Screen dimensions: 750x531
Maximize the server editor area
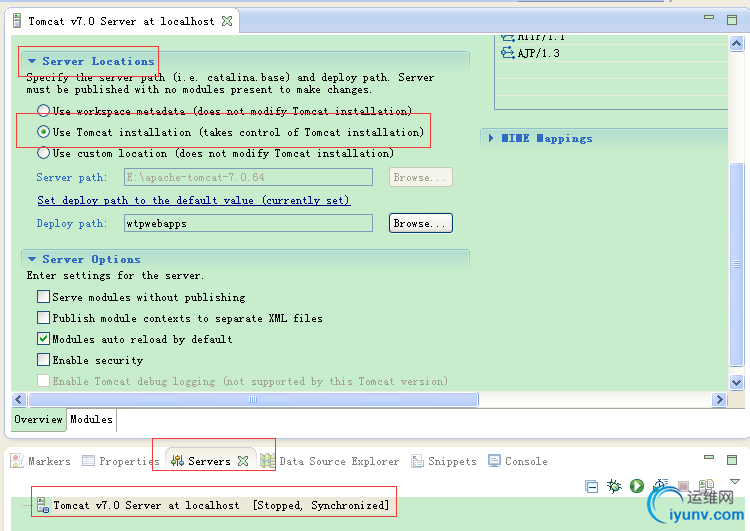tap(732, 20)
